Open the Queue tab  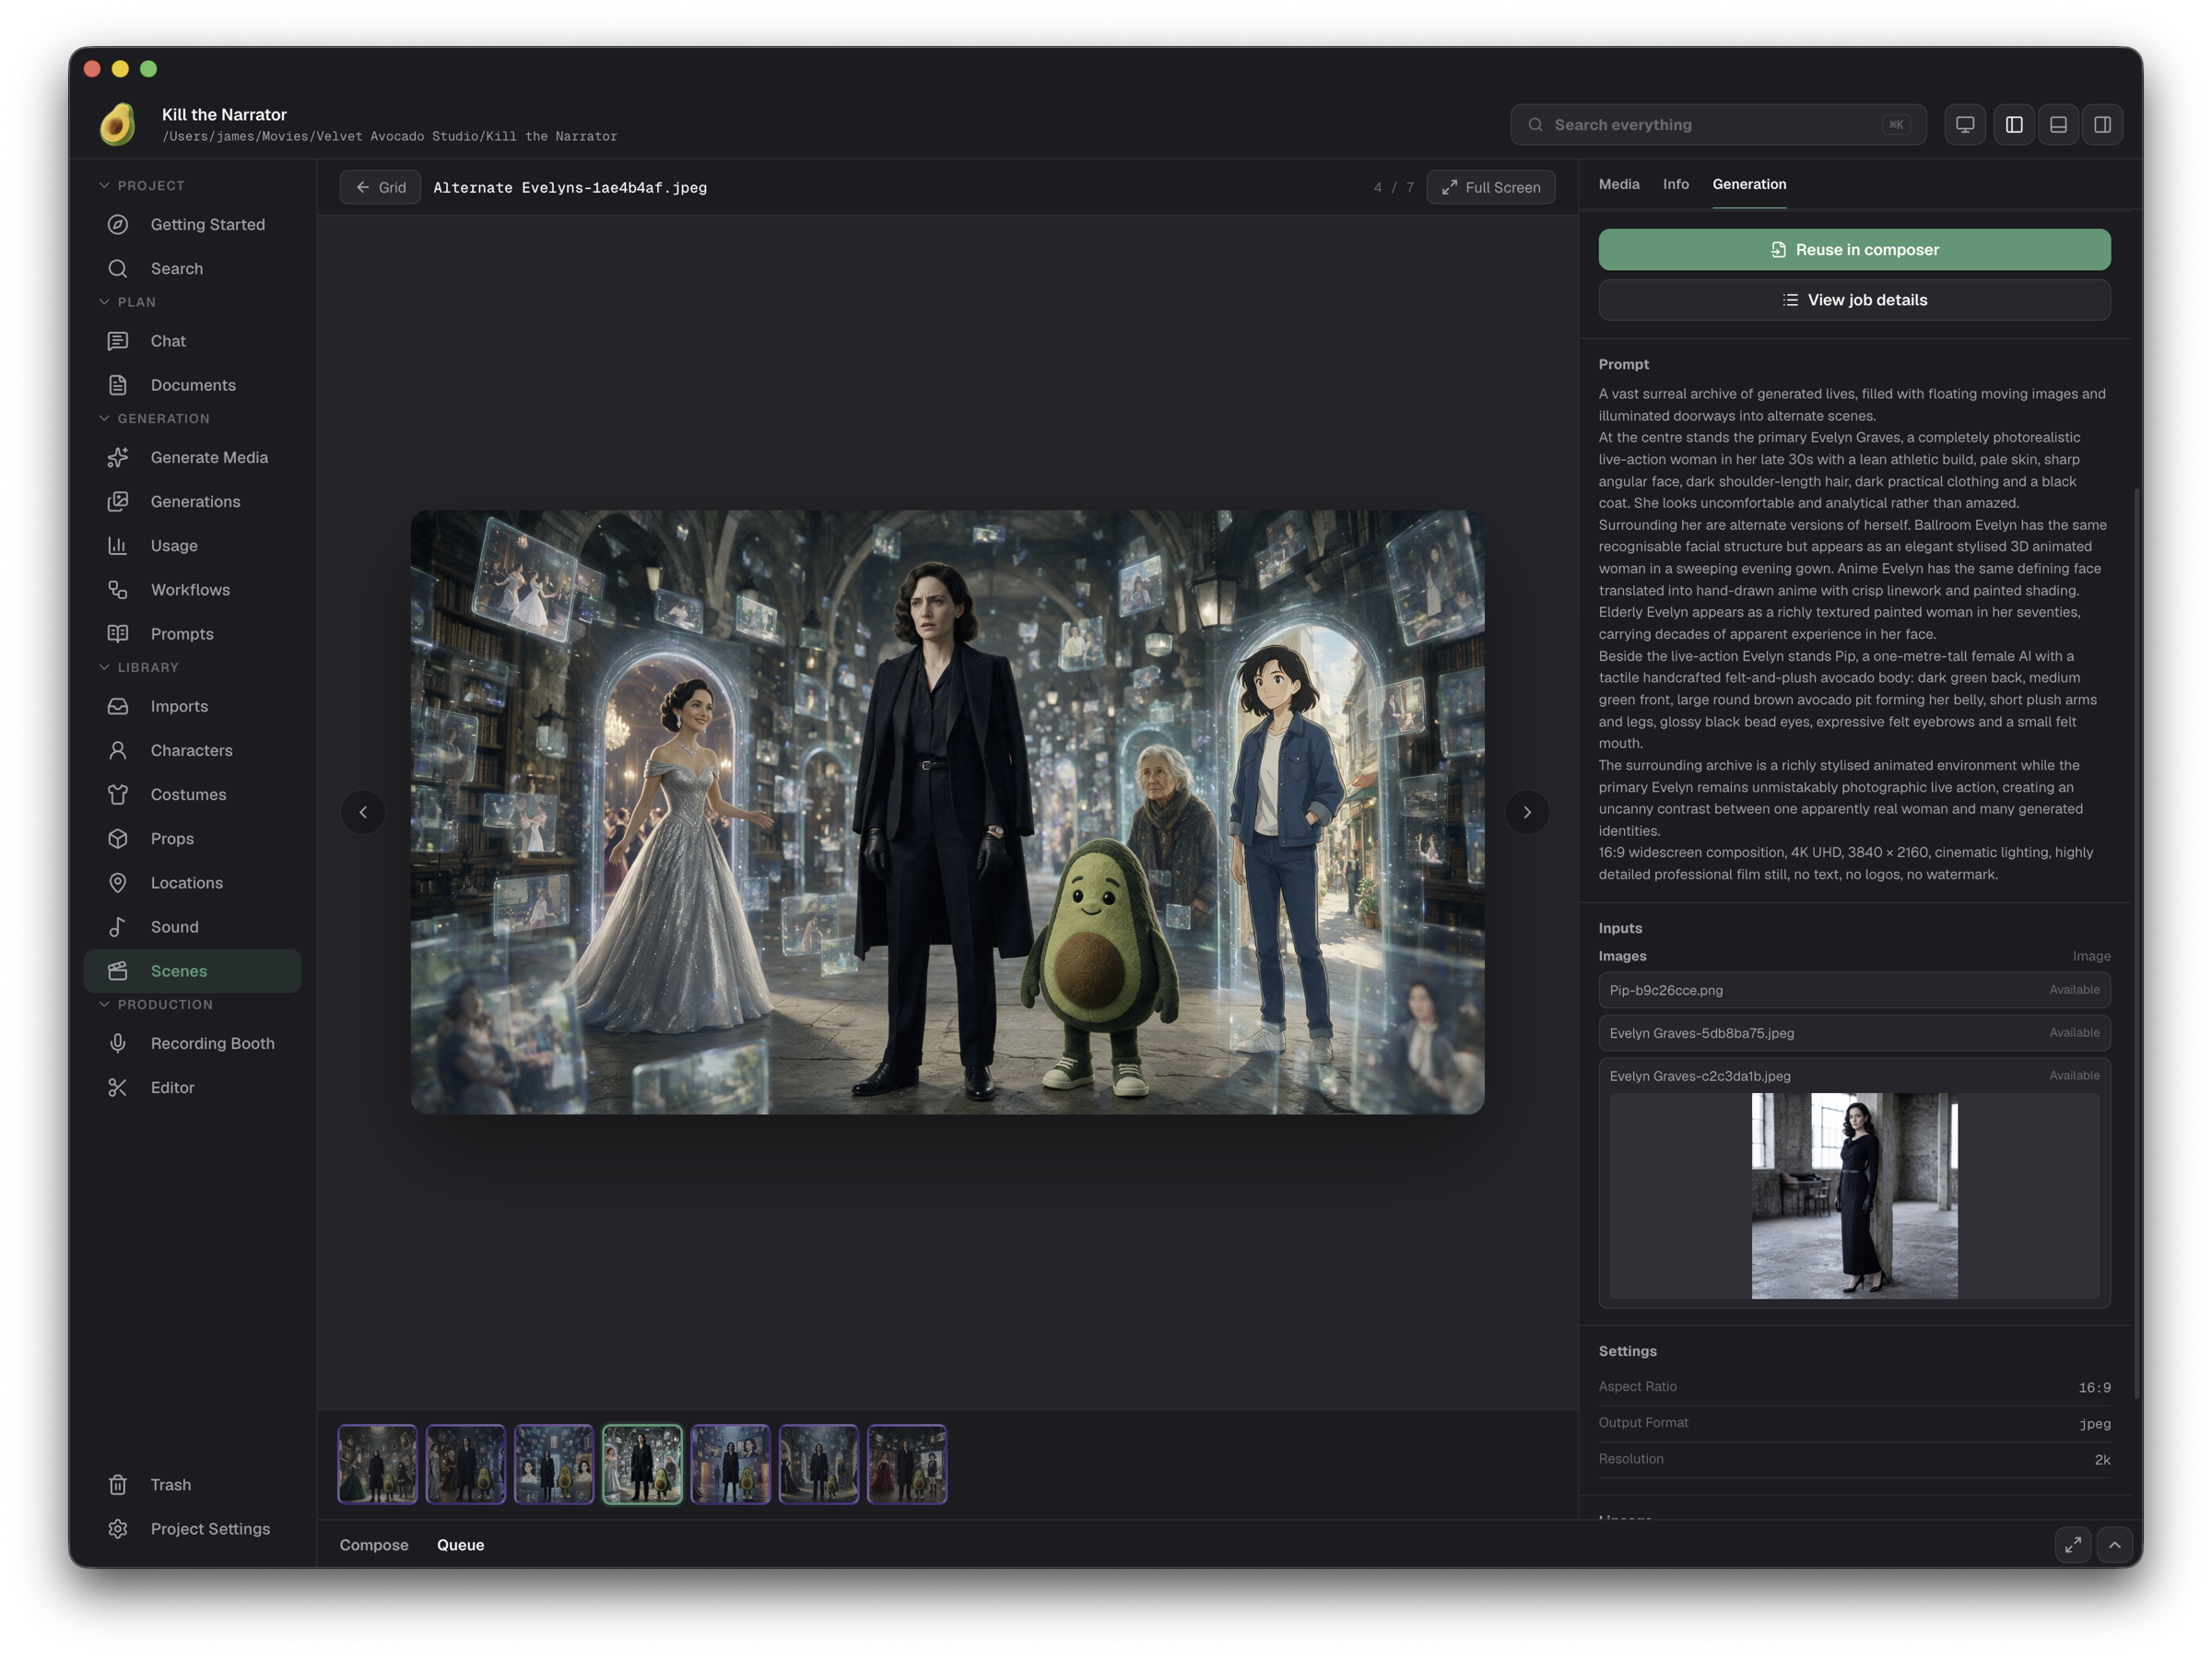460,1545
